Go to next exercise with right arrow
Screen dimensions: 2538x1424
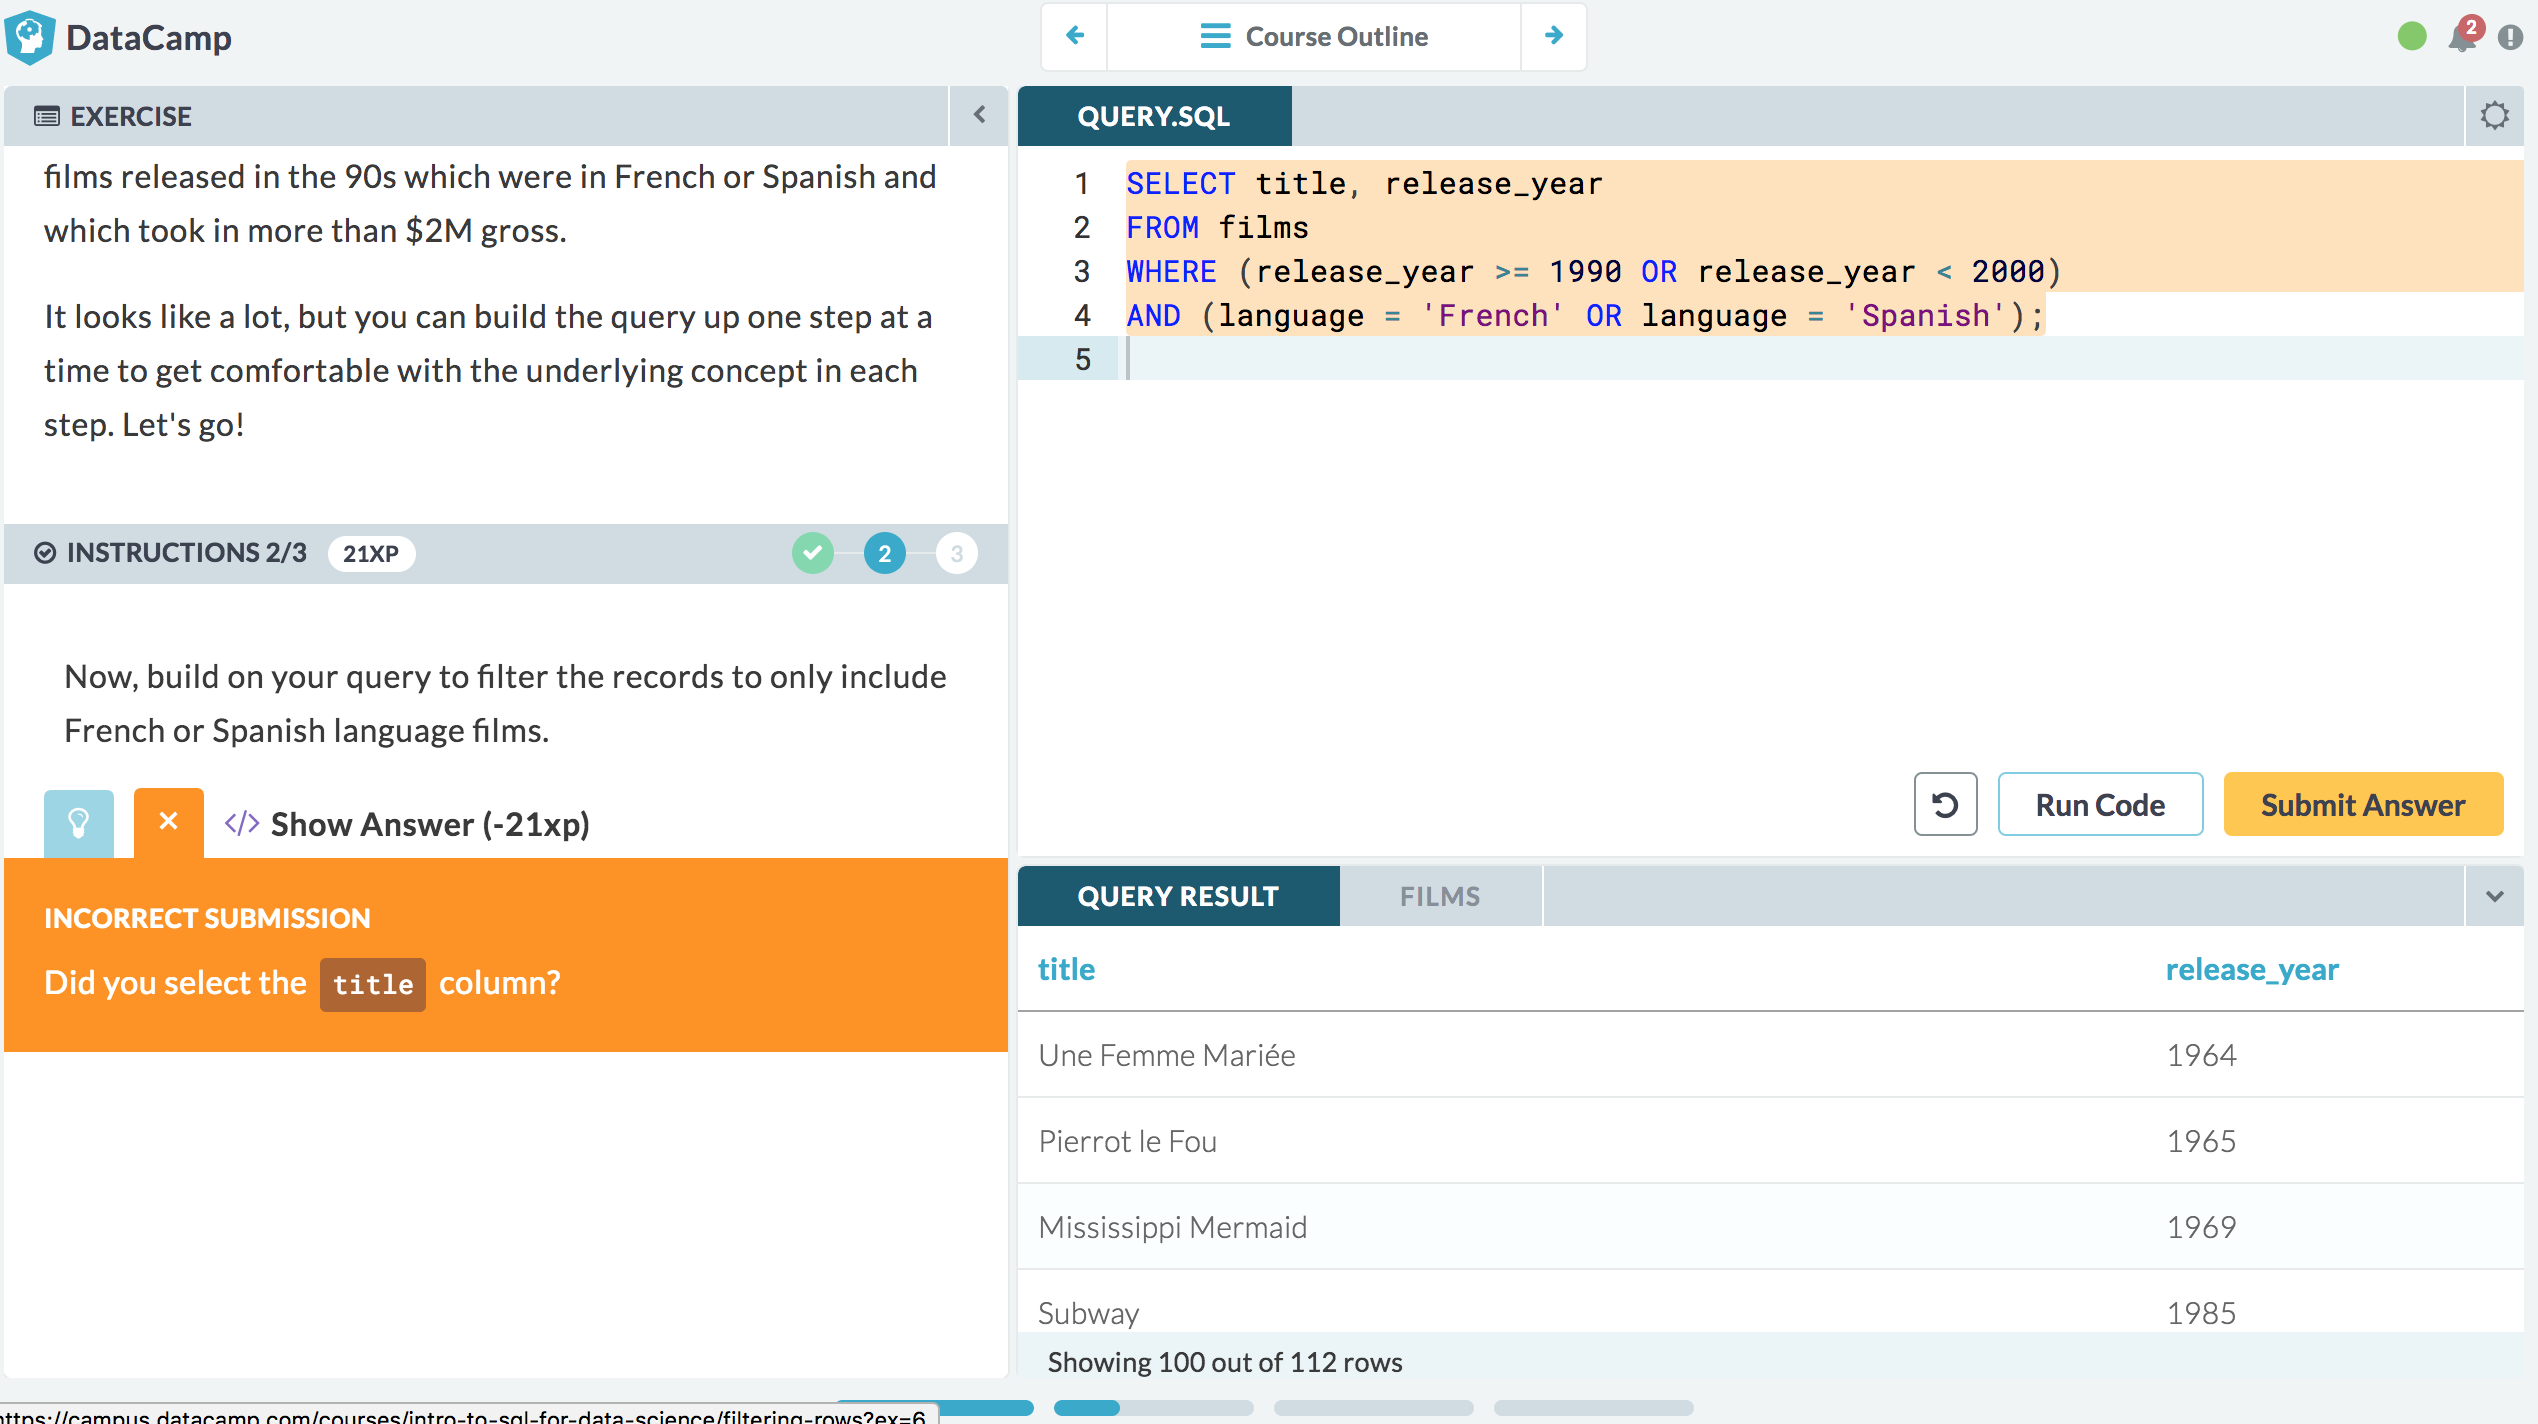[1553, 37]
